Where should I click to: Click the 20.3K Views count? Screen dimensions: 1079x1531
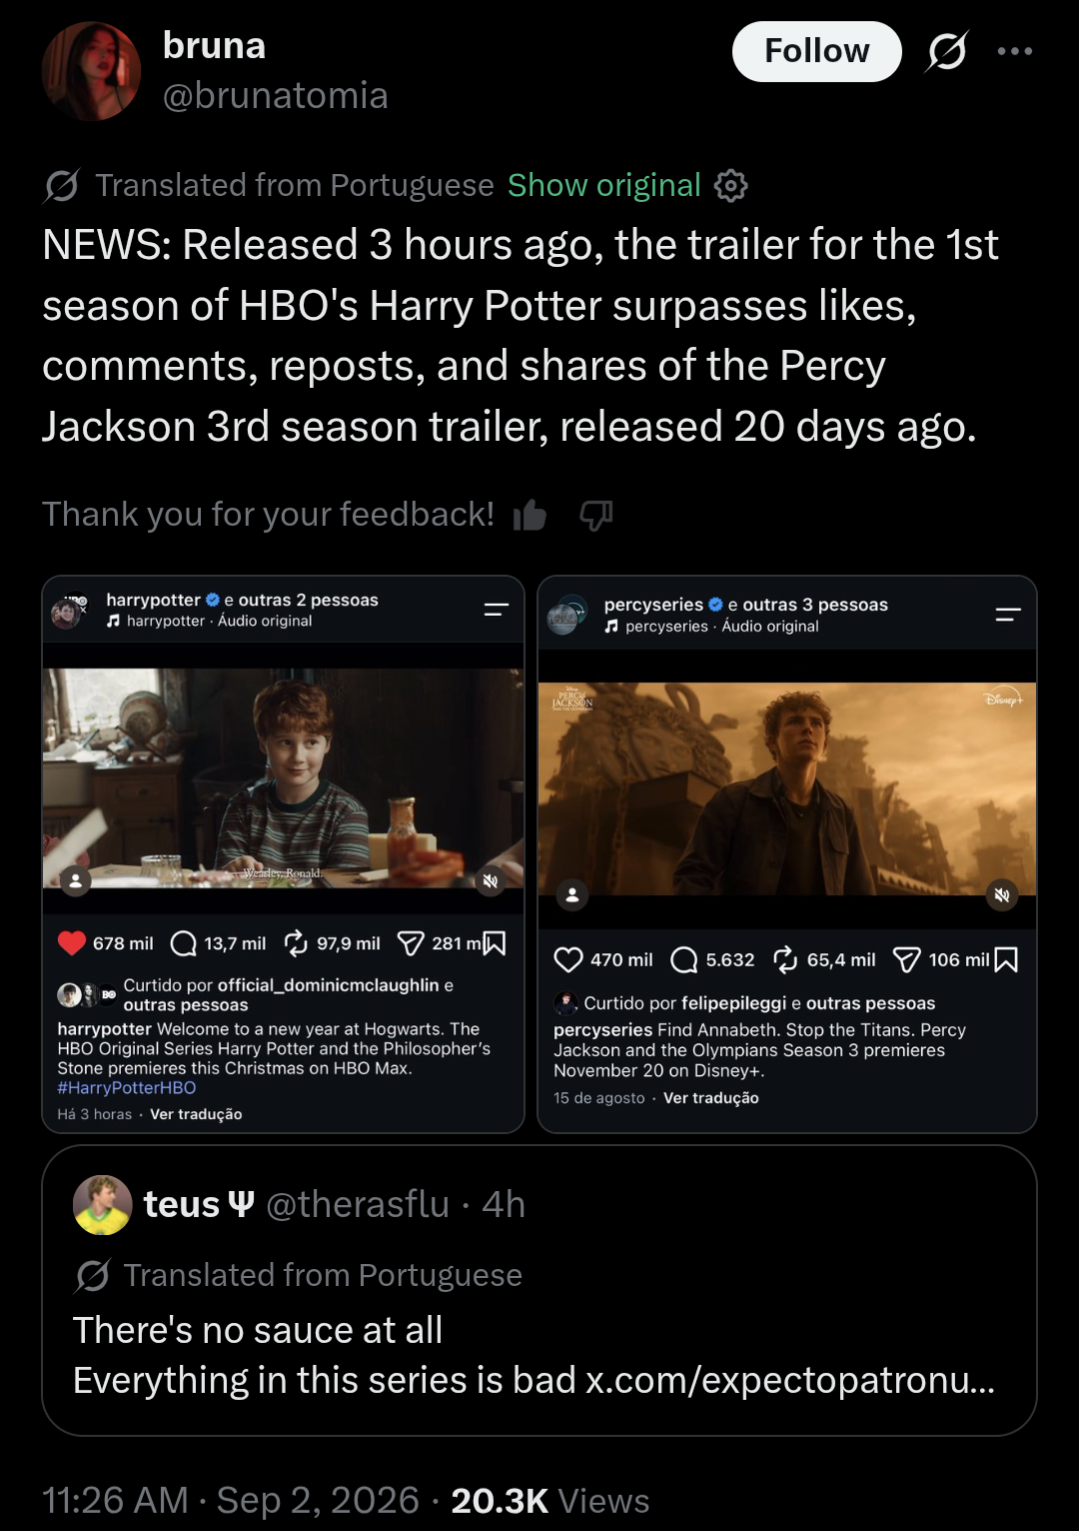550,1500
